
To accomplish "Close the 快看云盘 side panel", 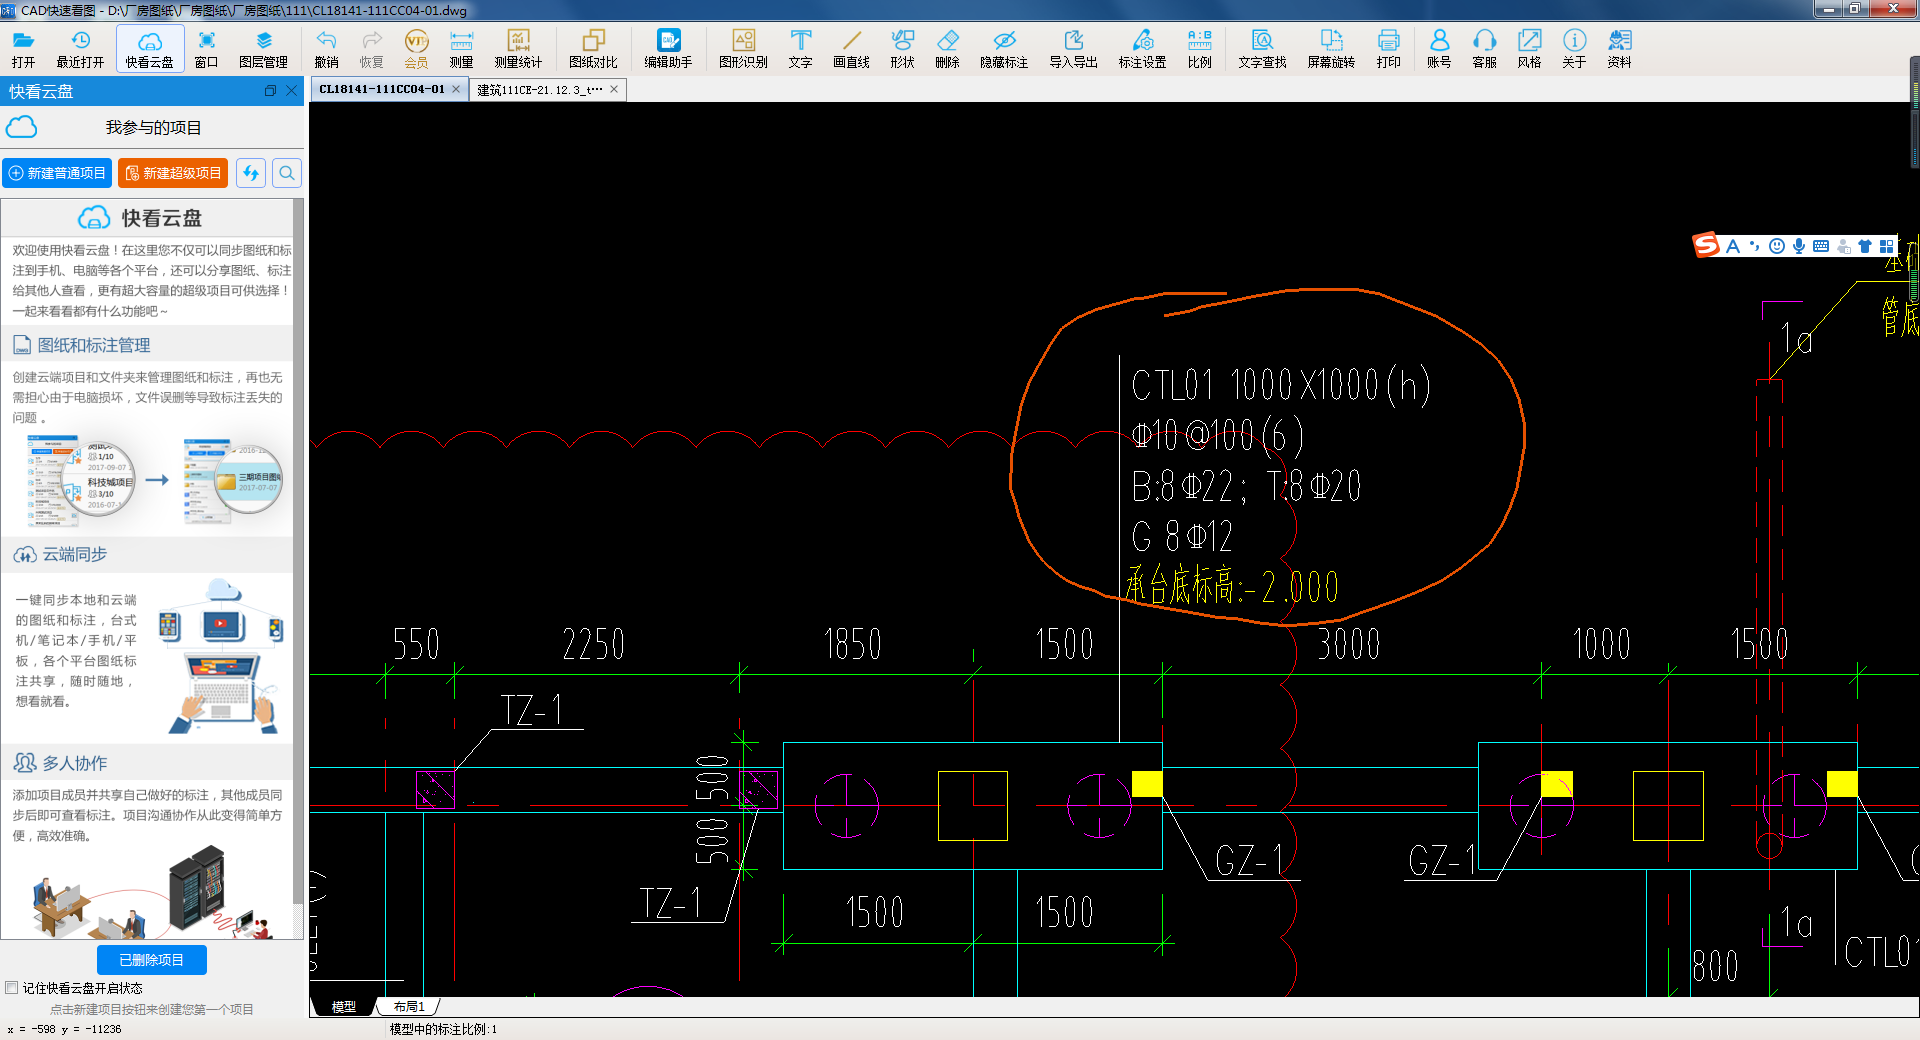I will point(292,91).
